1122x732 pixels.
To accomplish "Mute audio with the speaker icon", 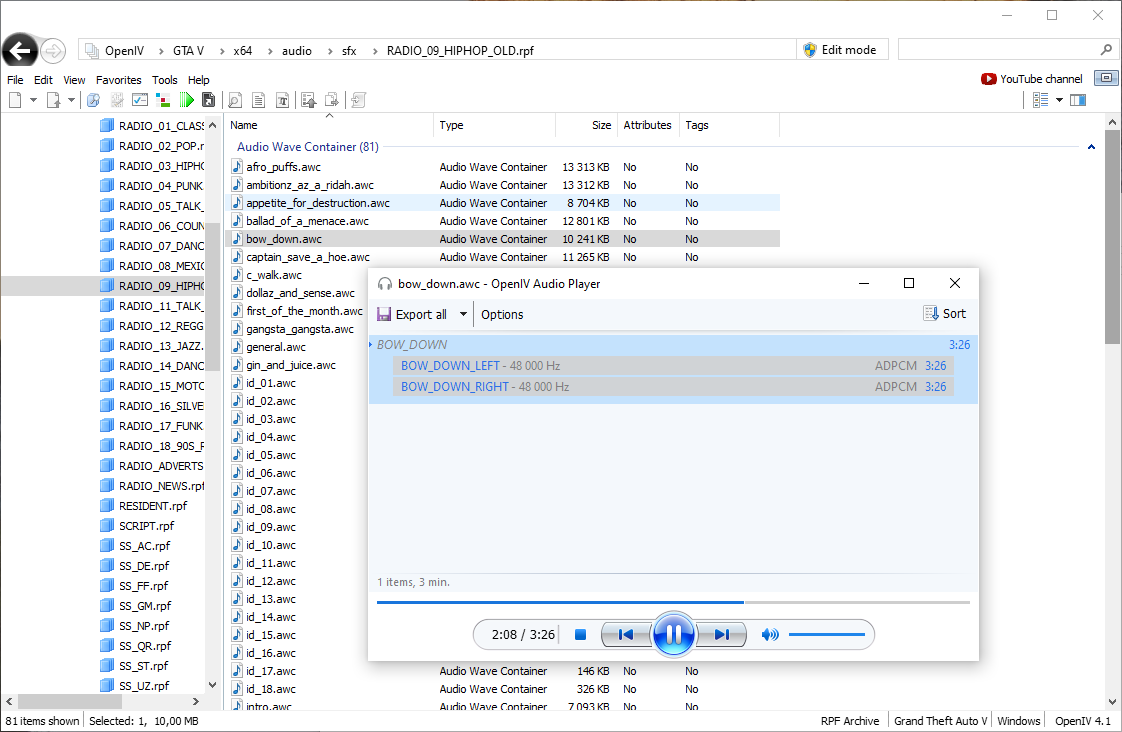I will (x=770, y=634).
